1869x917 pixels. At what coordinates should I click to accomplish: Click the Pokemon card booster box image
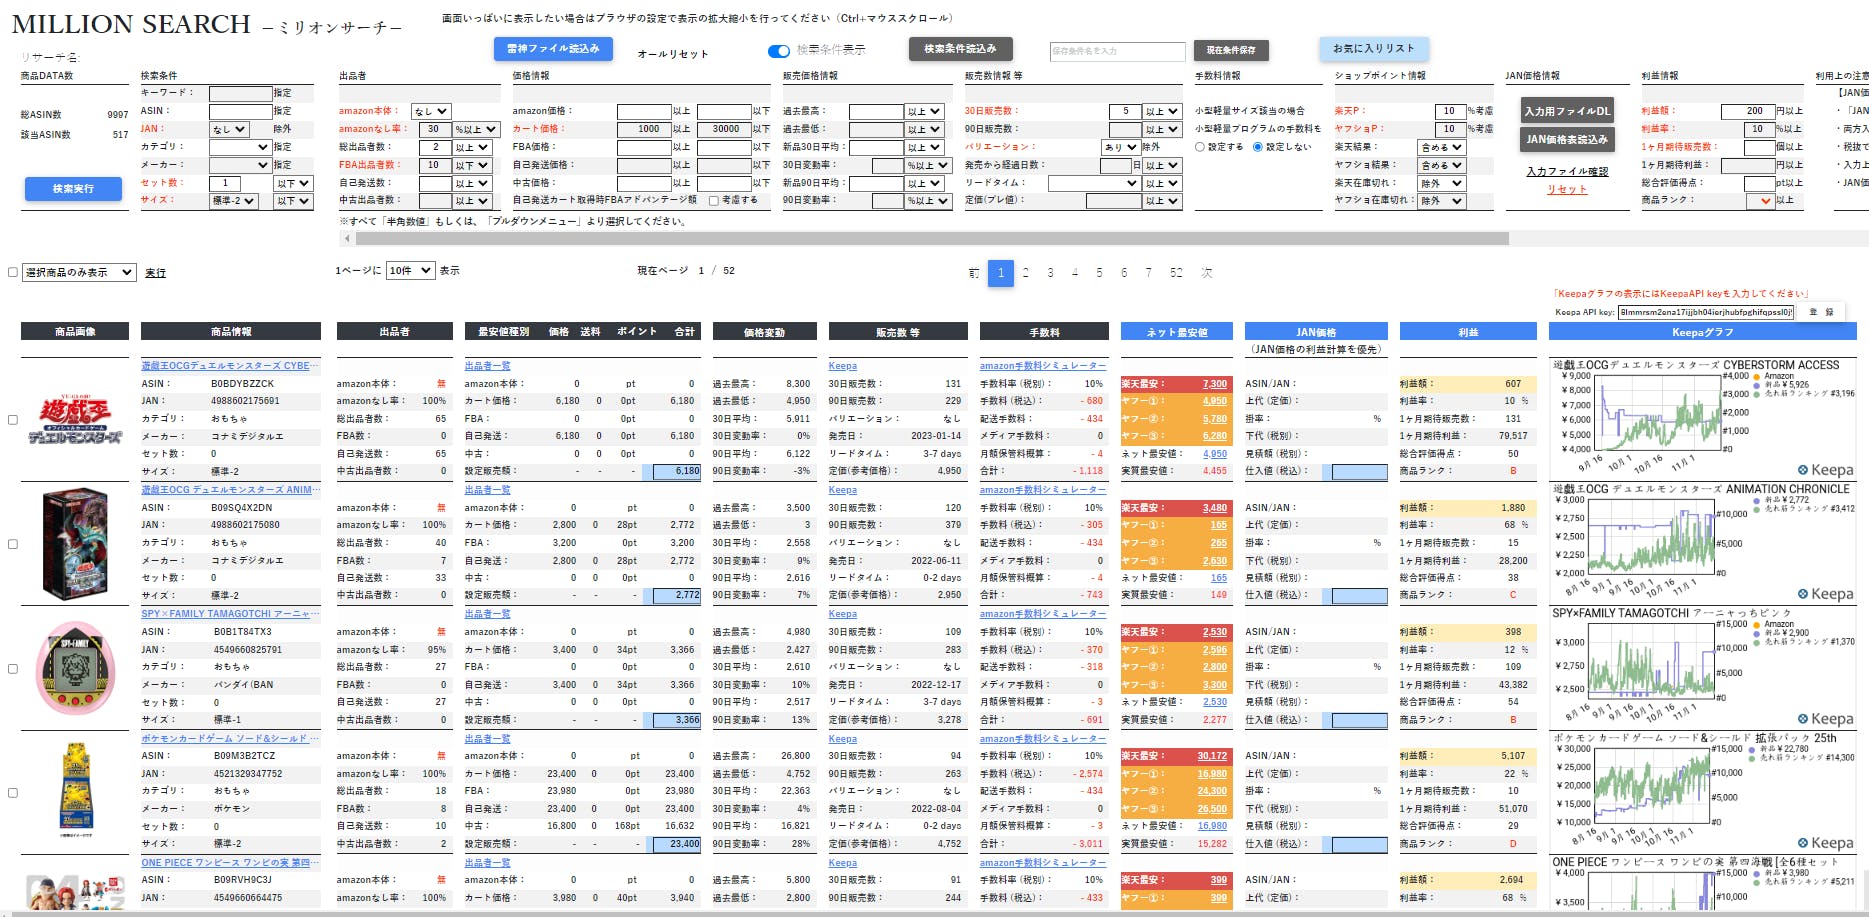pyautogui.click(x=74, y=790)
